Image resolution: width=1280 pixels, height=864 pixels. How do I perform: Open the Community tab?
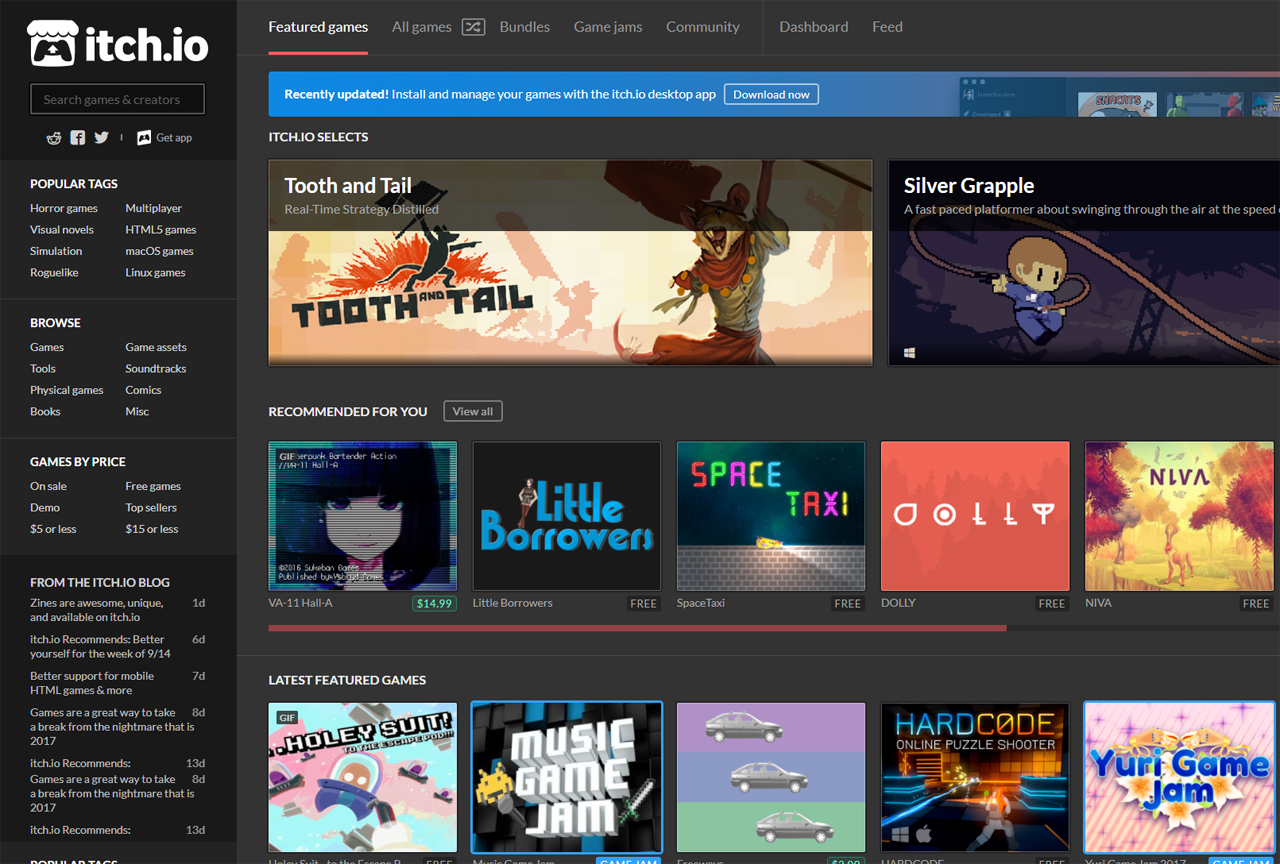click(703, 27)
